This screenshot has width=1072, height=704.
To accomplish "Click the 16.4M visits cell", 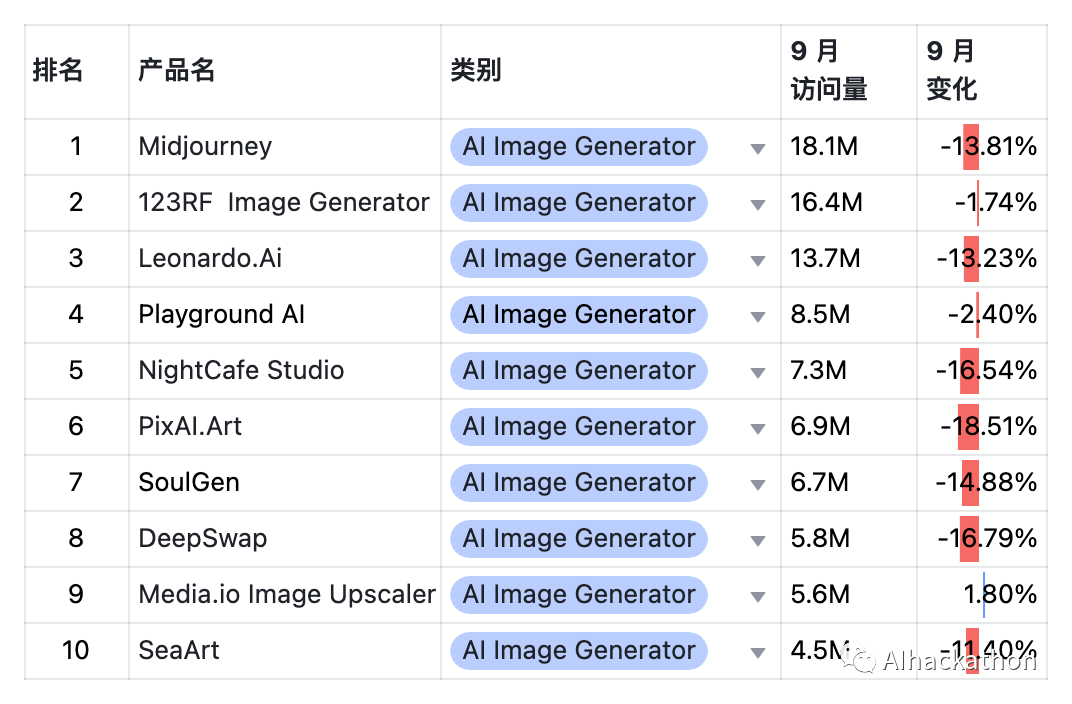I will pos(848,203).
